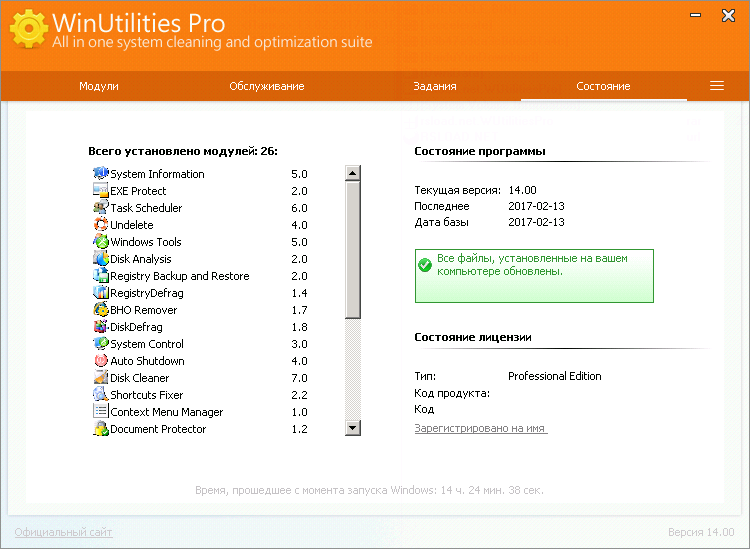Click the Auto Shutdown power icon
The image size is (750, 549).
point(100,361)
